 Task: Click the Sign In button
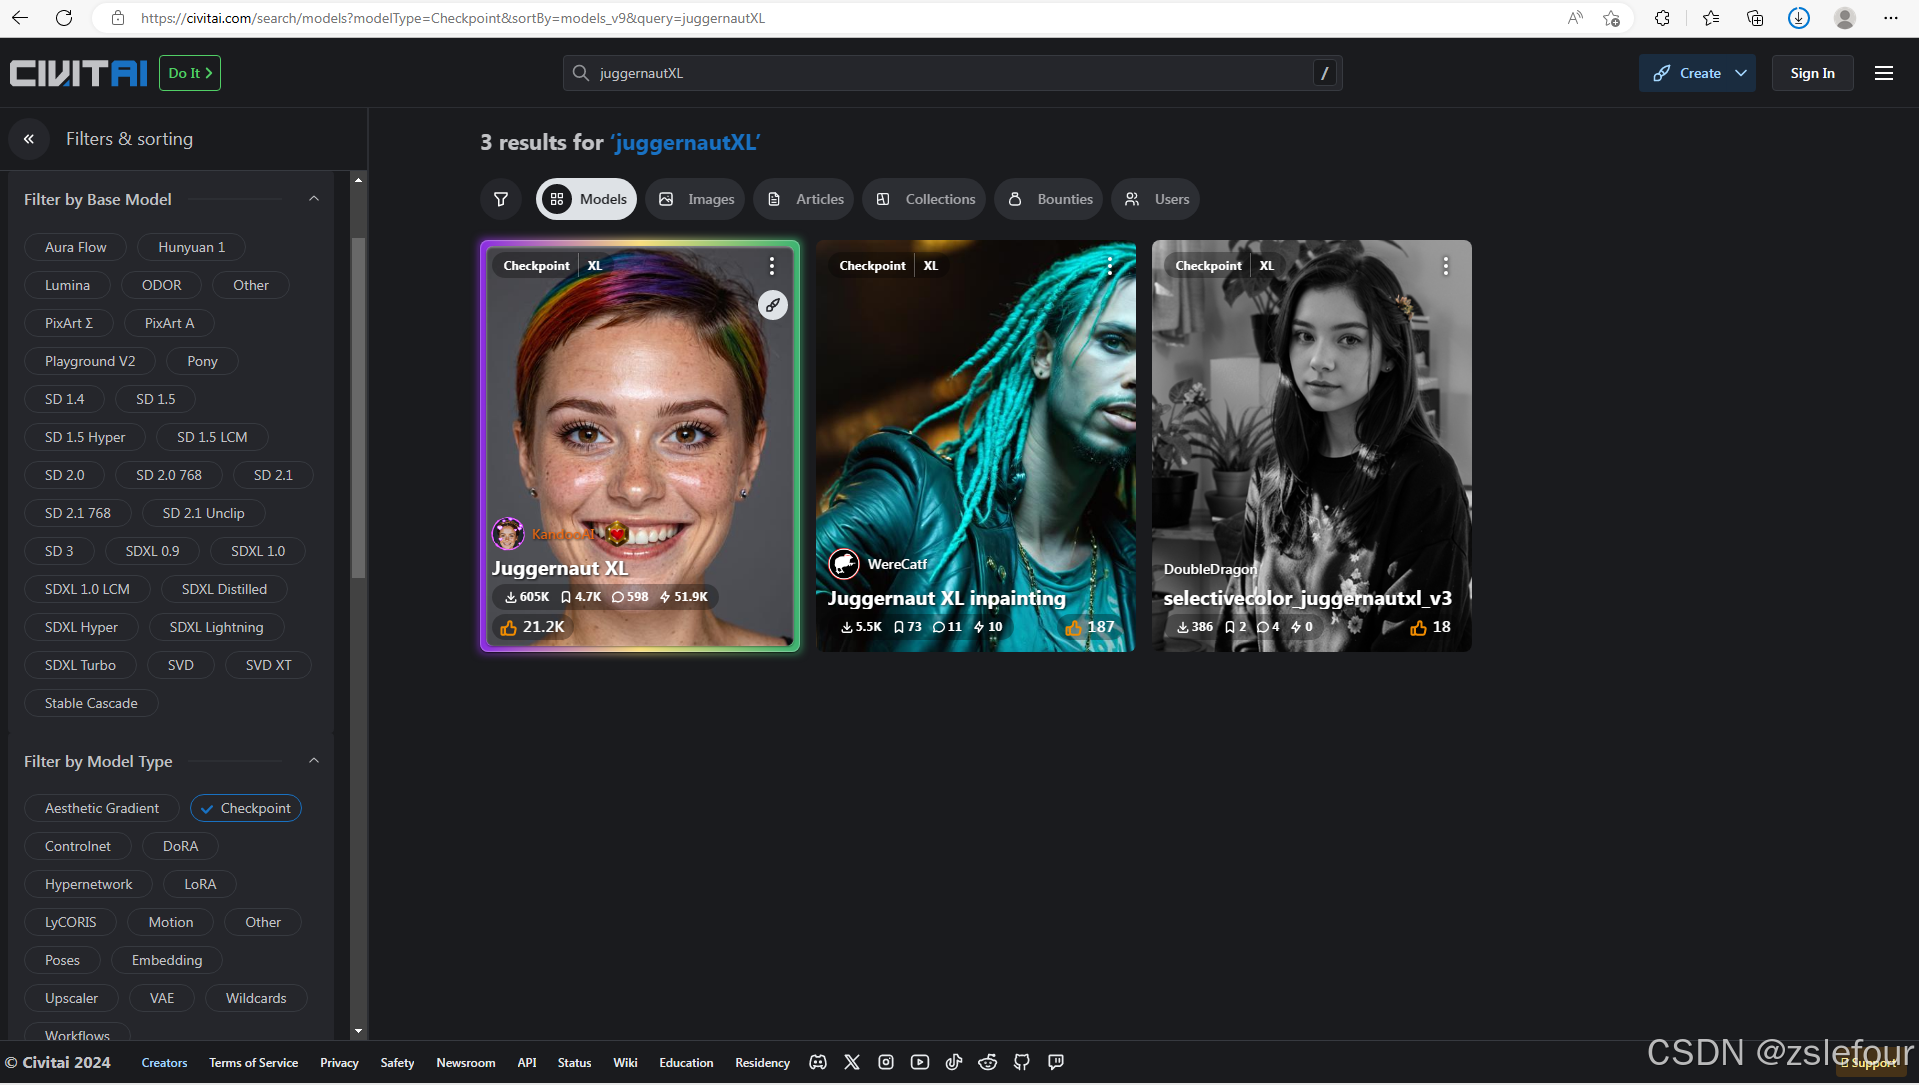(1812, 73)
